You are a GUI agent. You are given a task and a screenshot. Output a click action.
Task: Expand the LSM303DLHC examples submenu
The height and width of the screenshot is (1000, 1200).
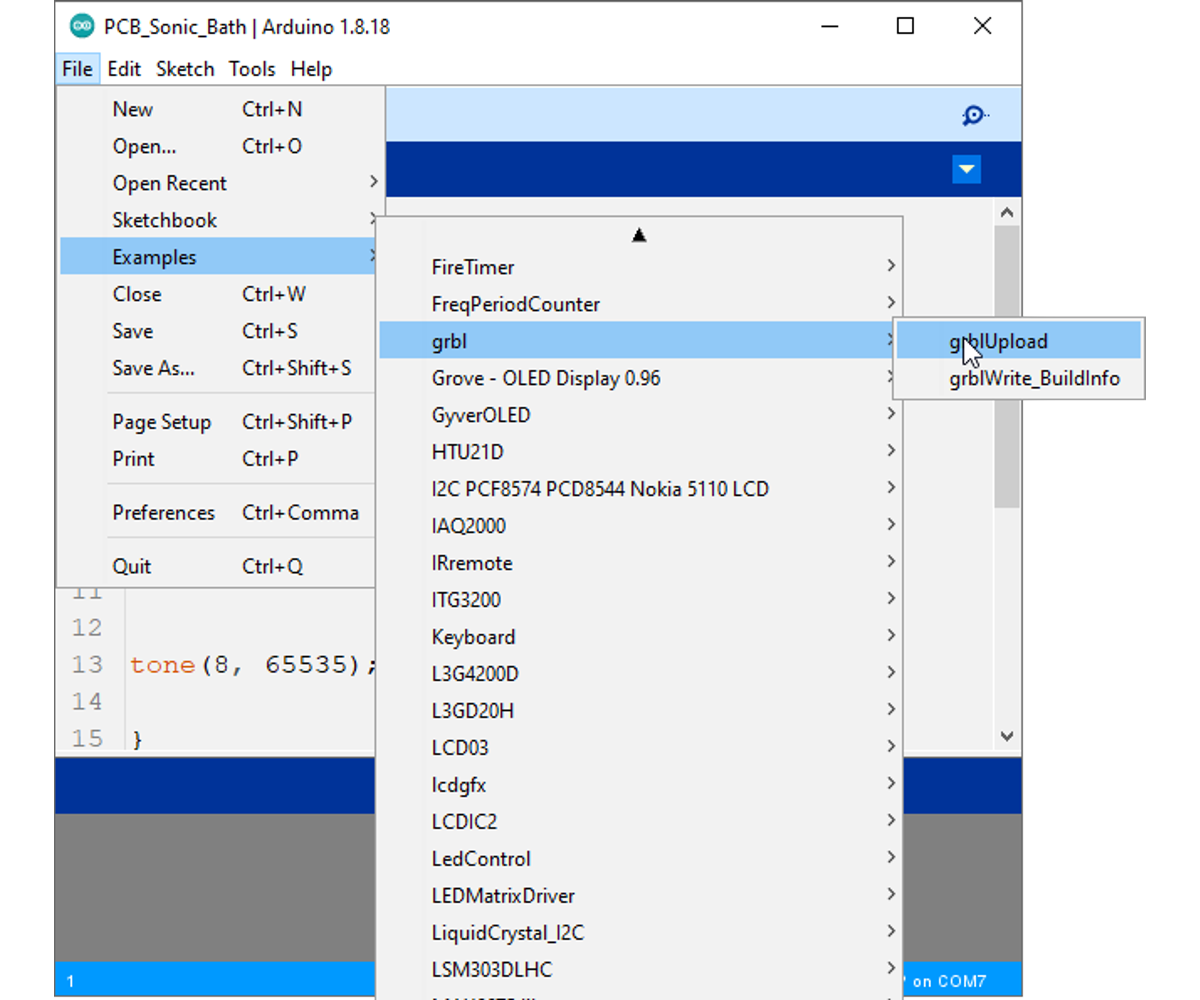pos(640,971)
